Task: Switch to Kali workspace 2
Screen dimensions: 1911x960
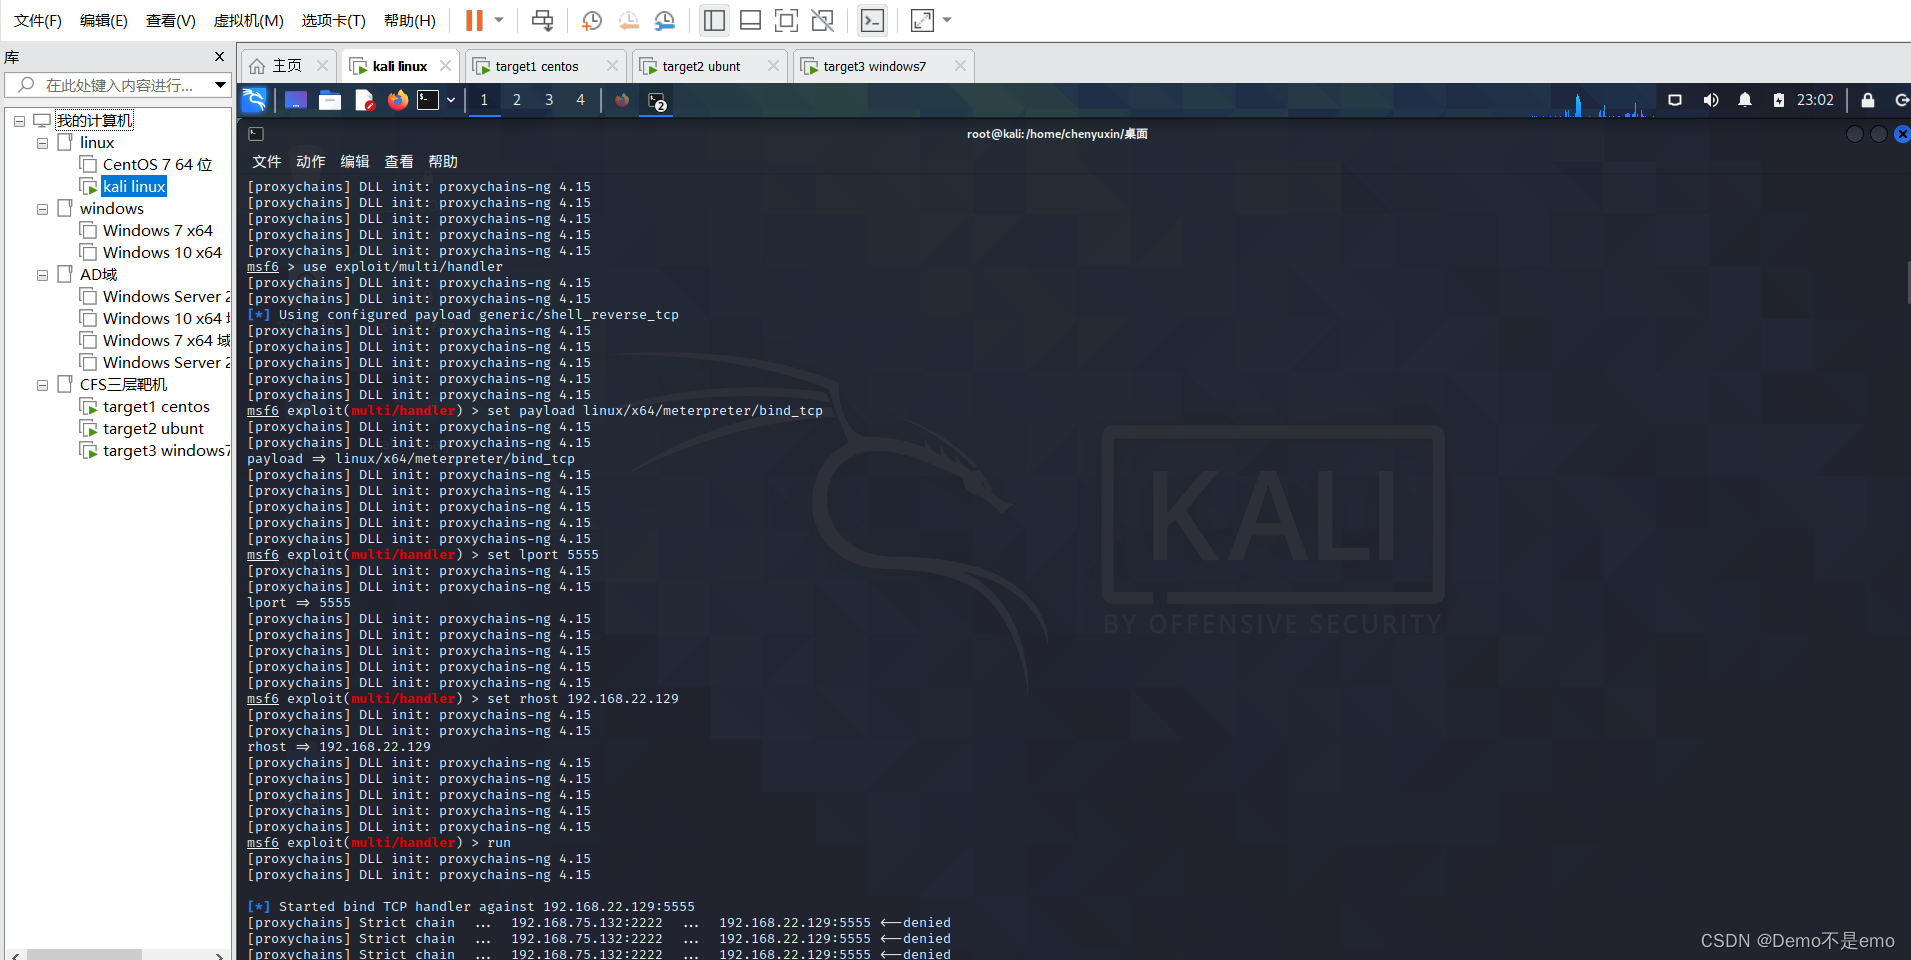Action: 516,100
